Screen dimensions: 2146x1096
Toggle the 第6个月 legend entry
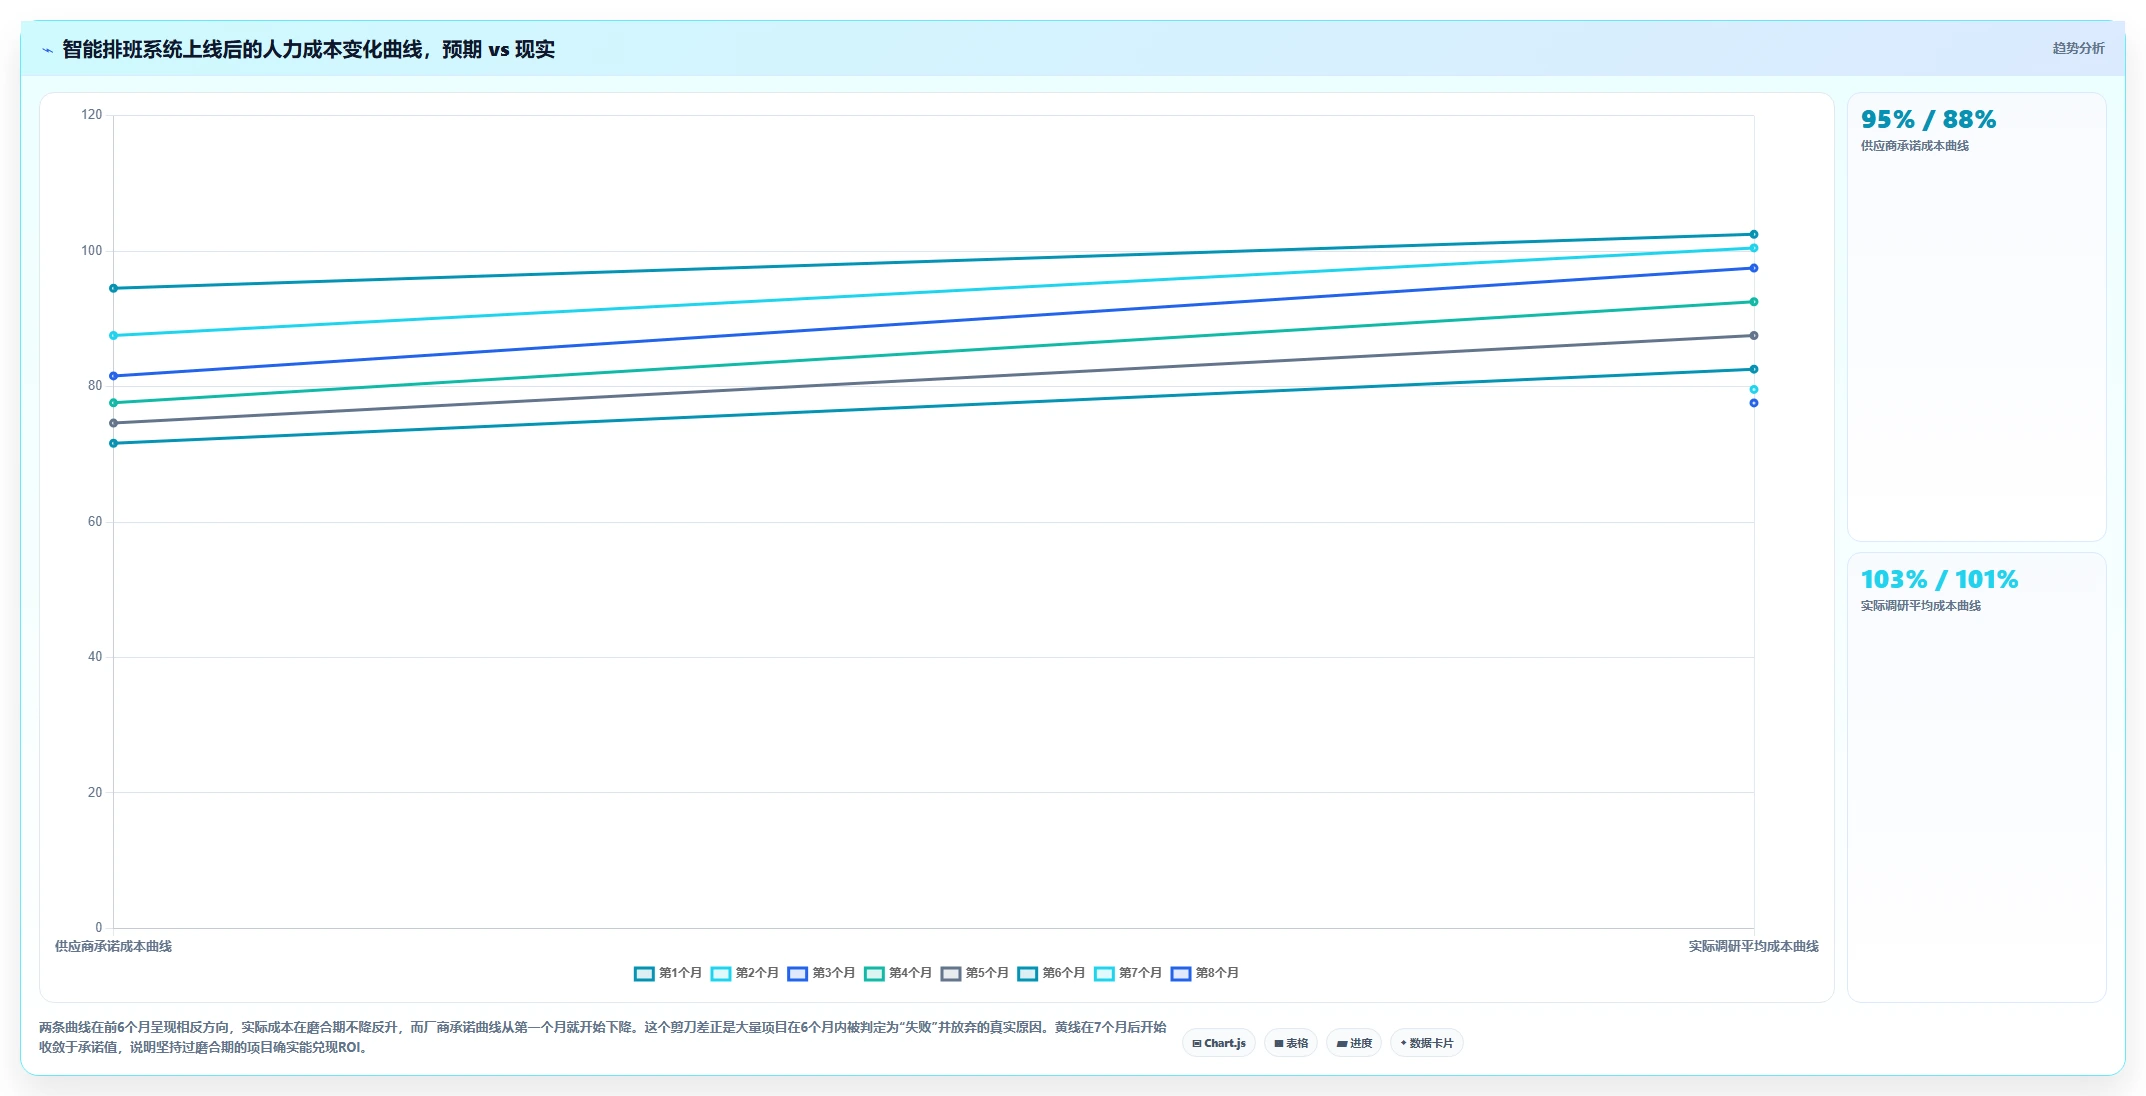[x=1051, y=973]
